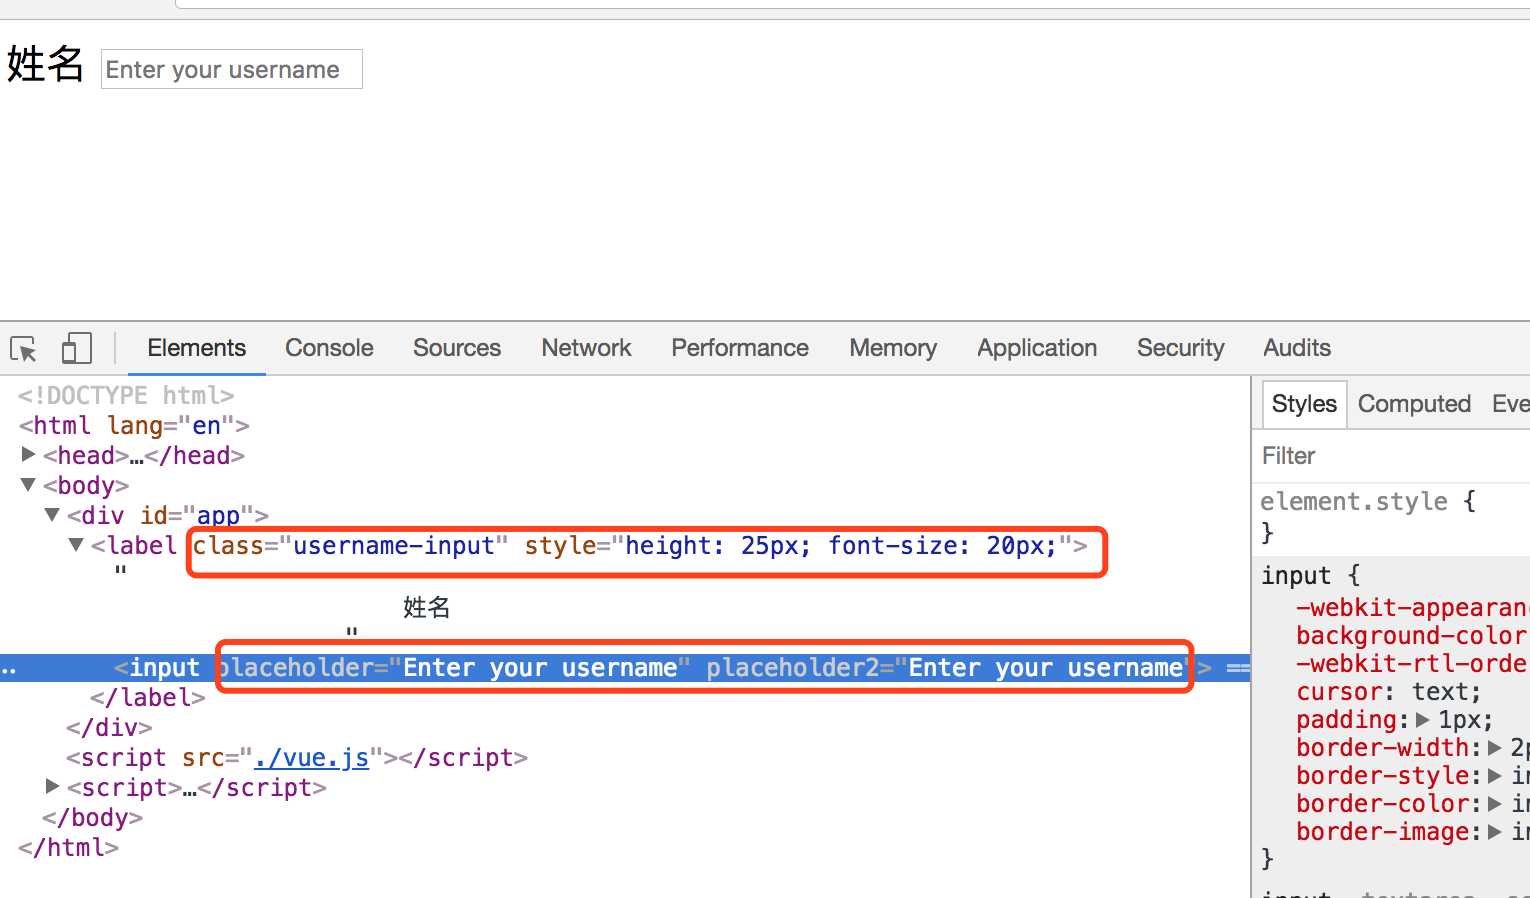This screenshot has width=1530, height=898.
Task: Select the html lang="en" node
Action: click(134, 426)
